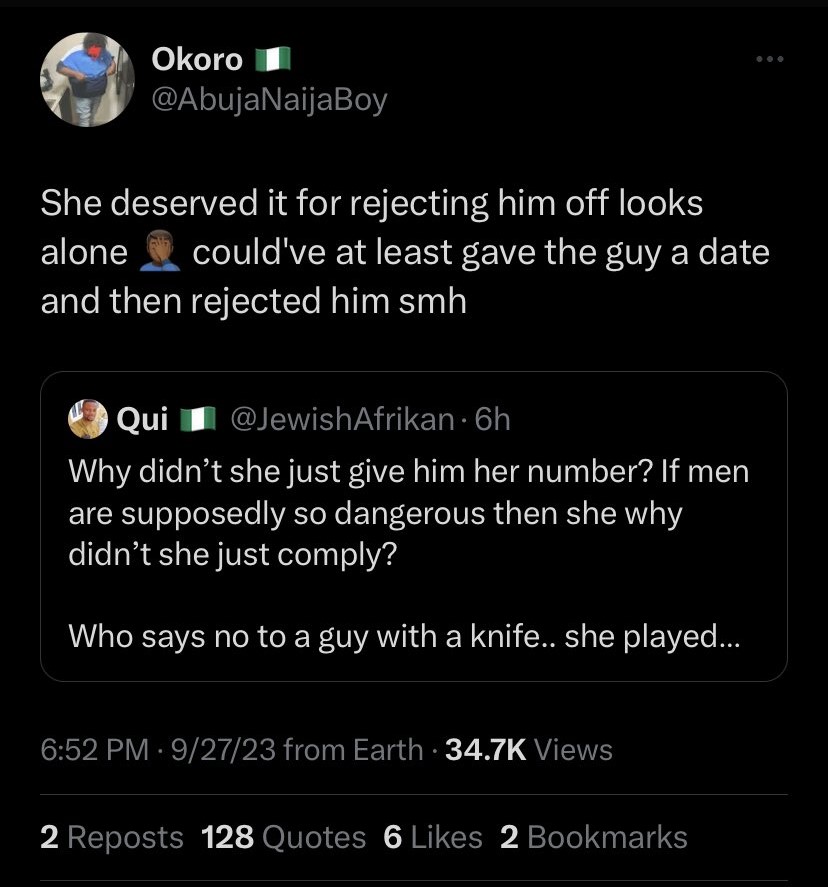Click the 6:52 PM post timestamp
The height and width of the screenshot is (887, 828).
[x=94, y=749]
